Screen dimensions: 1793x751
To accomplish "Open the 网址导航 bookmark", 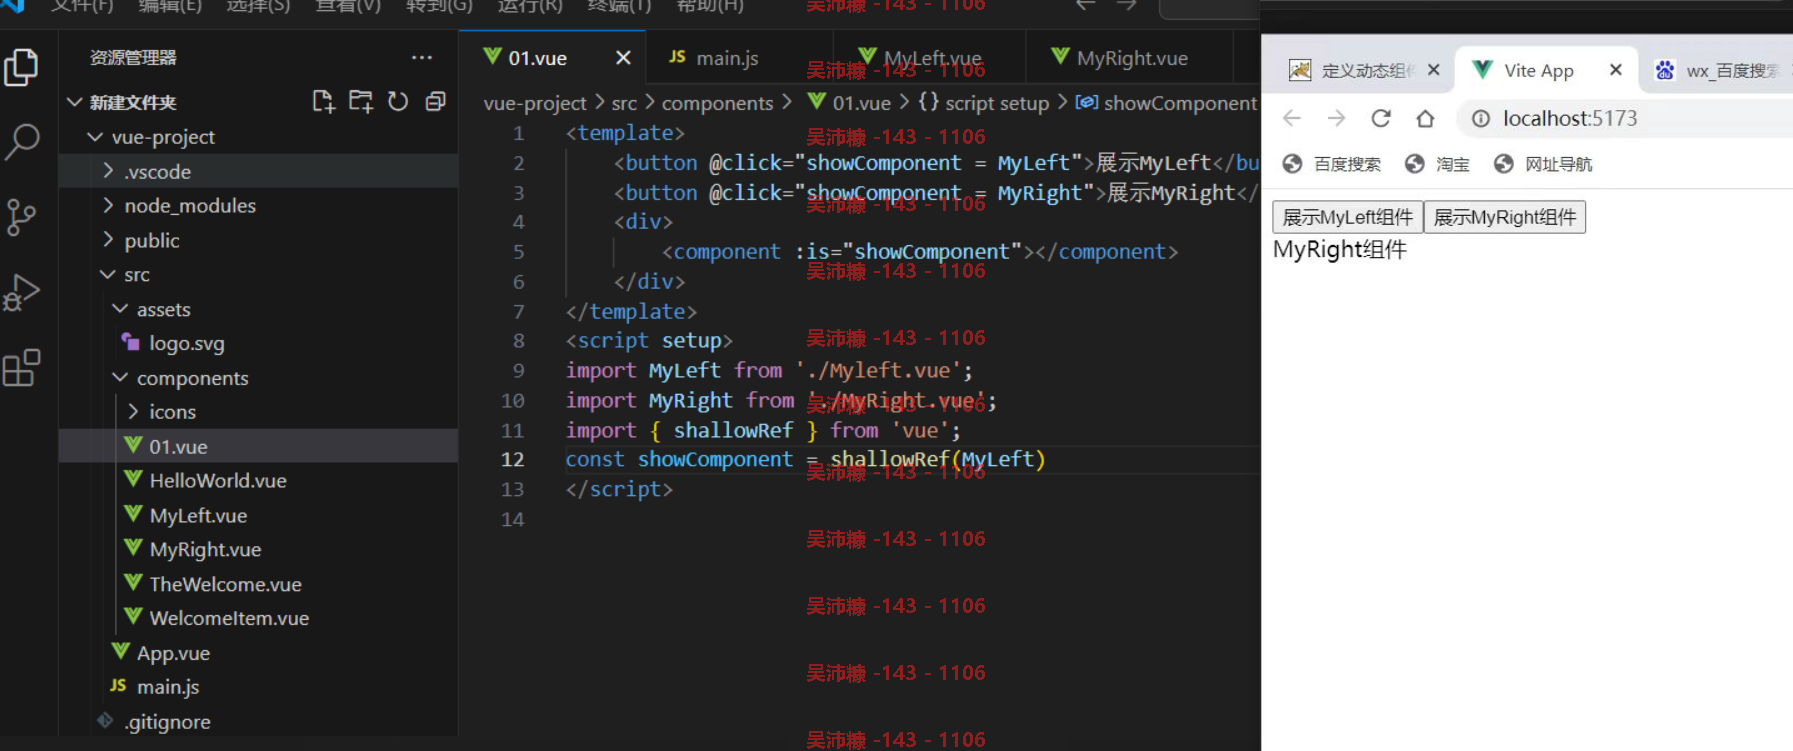I will pyautogui.click(x=1543, y=164).
